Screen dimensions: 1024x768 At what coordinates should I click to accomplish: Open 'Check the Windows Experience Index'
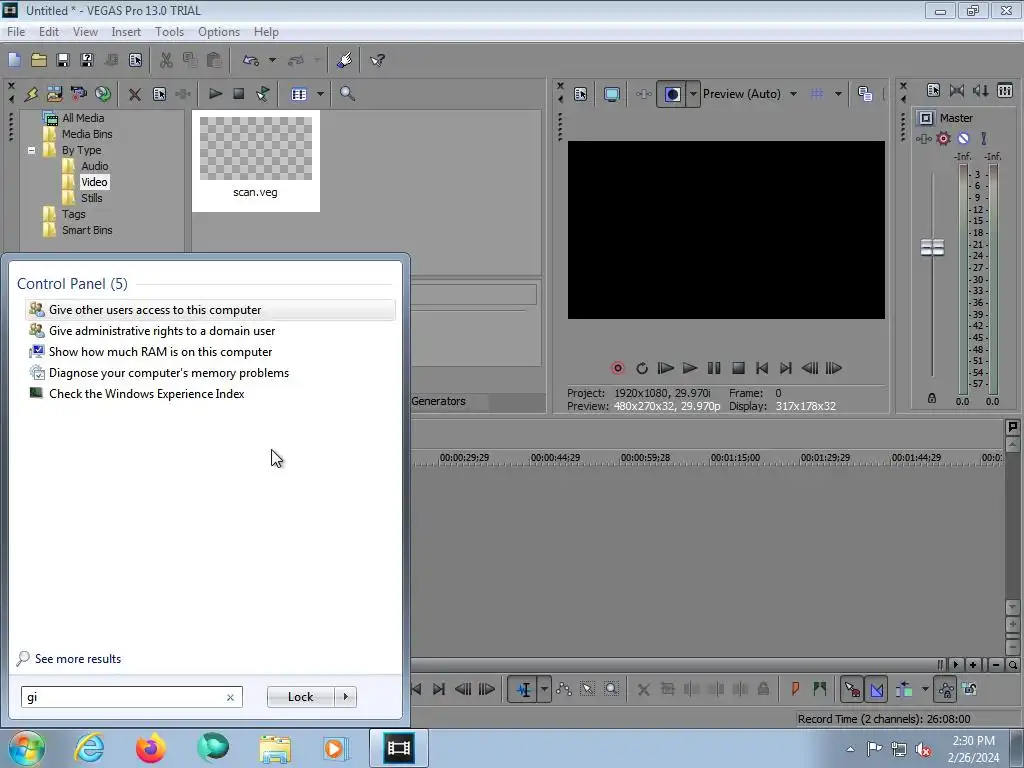(x=210, y=394)
